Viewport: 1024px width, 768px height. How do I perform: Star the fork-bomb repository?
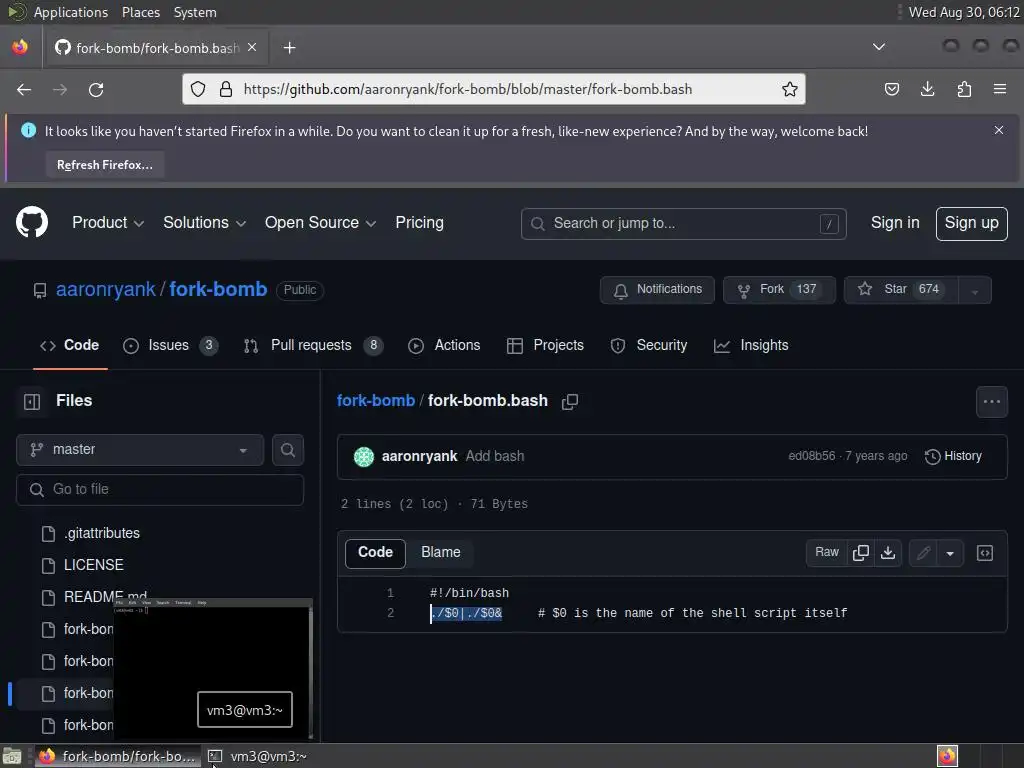point(902,290)
